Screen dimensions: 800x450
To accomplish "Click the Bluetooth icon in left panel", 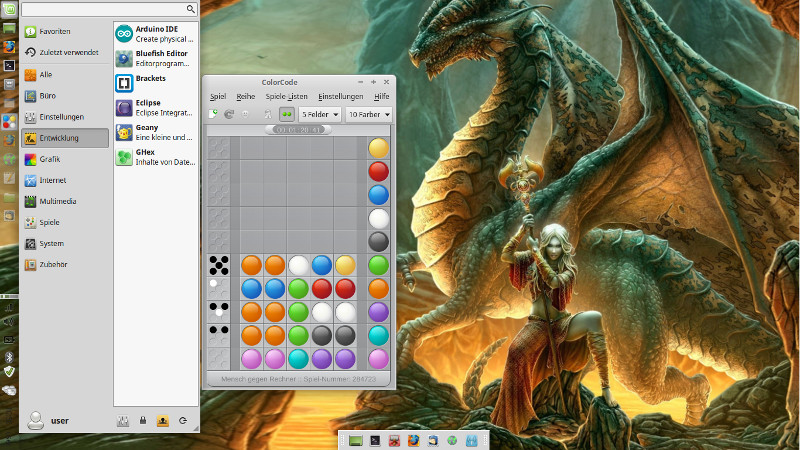I will click(x=9, y=356).
